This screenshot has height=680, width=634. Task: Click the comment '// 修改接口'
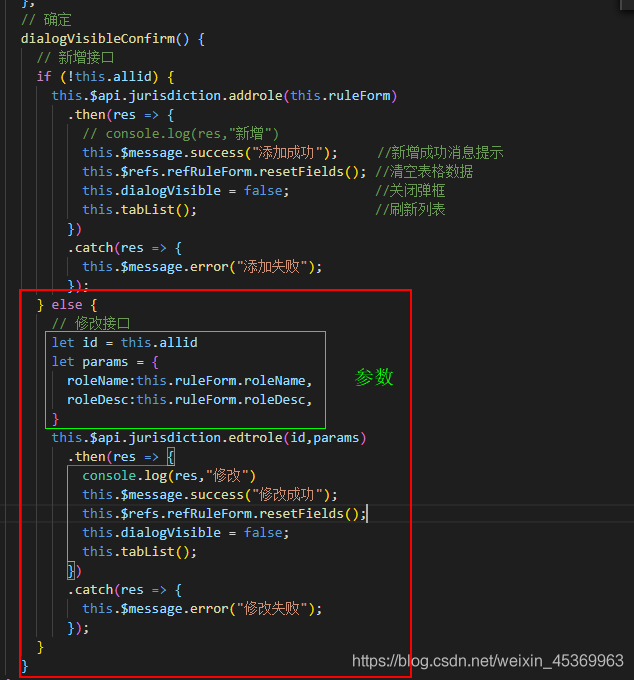[91, 324]
